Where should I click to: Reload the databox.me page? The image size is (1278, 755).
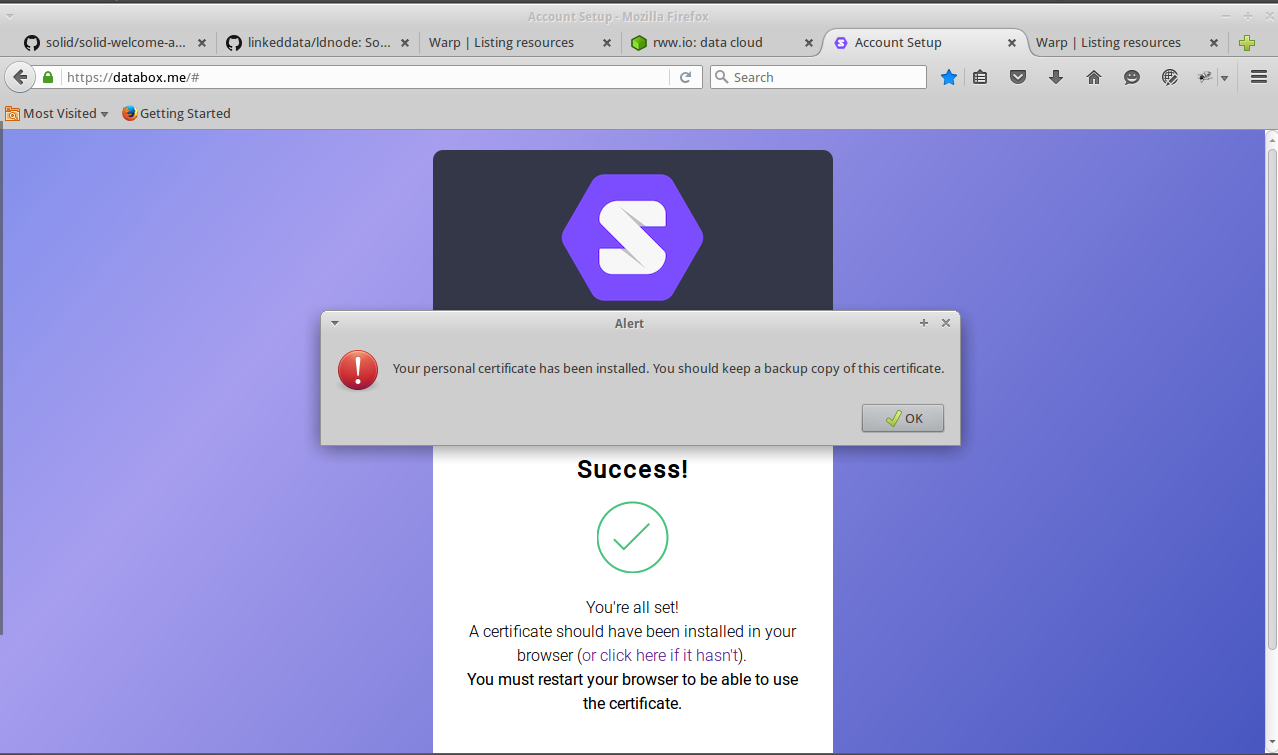point(686,77)
